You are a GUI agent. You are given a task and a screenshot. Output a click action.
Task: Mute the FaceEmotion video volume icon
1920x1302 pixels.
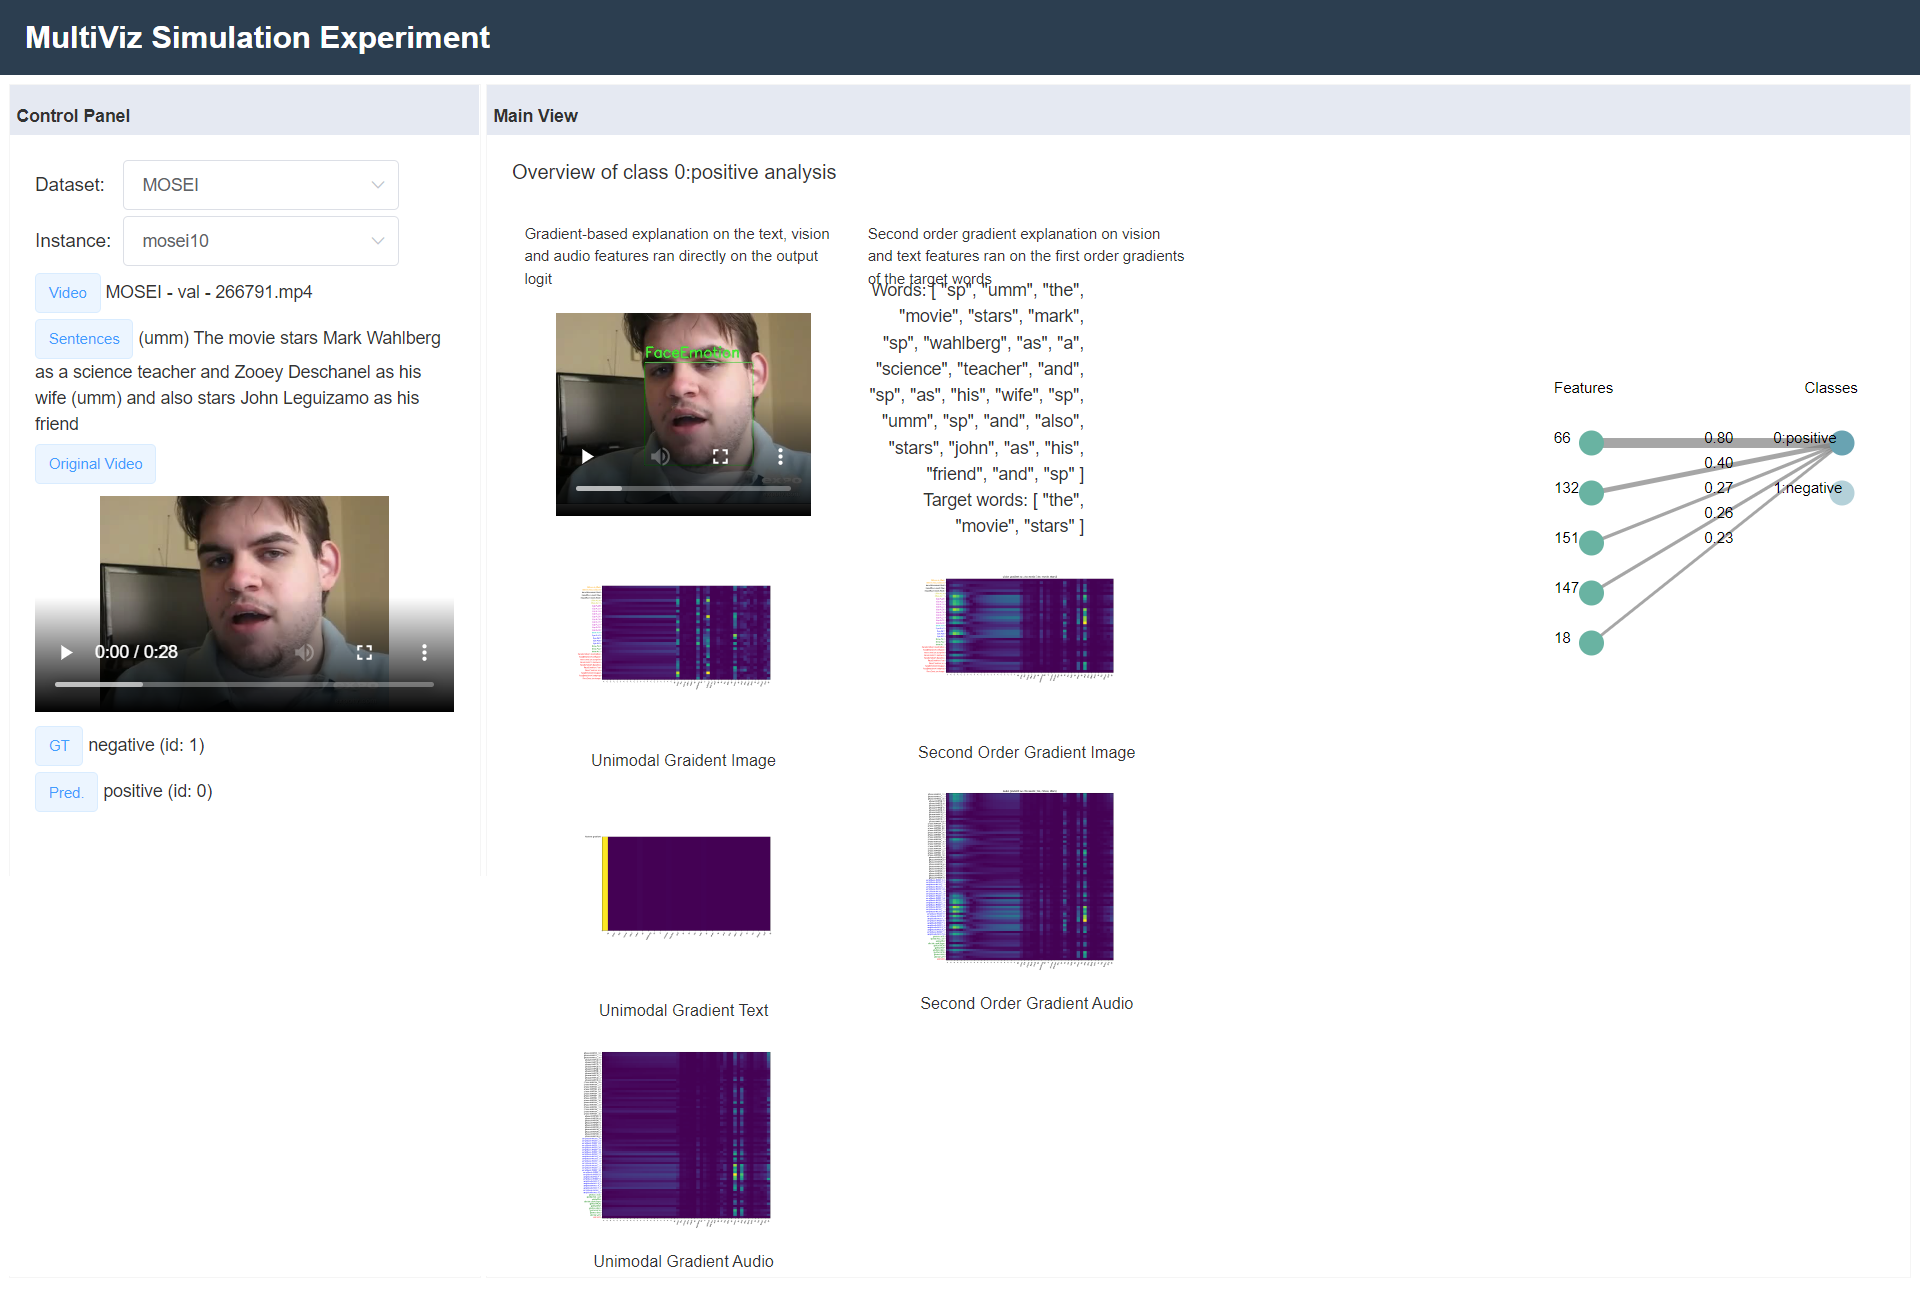click(660, 456)
